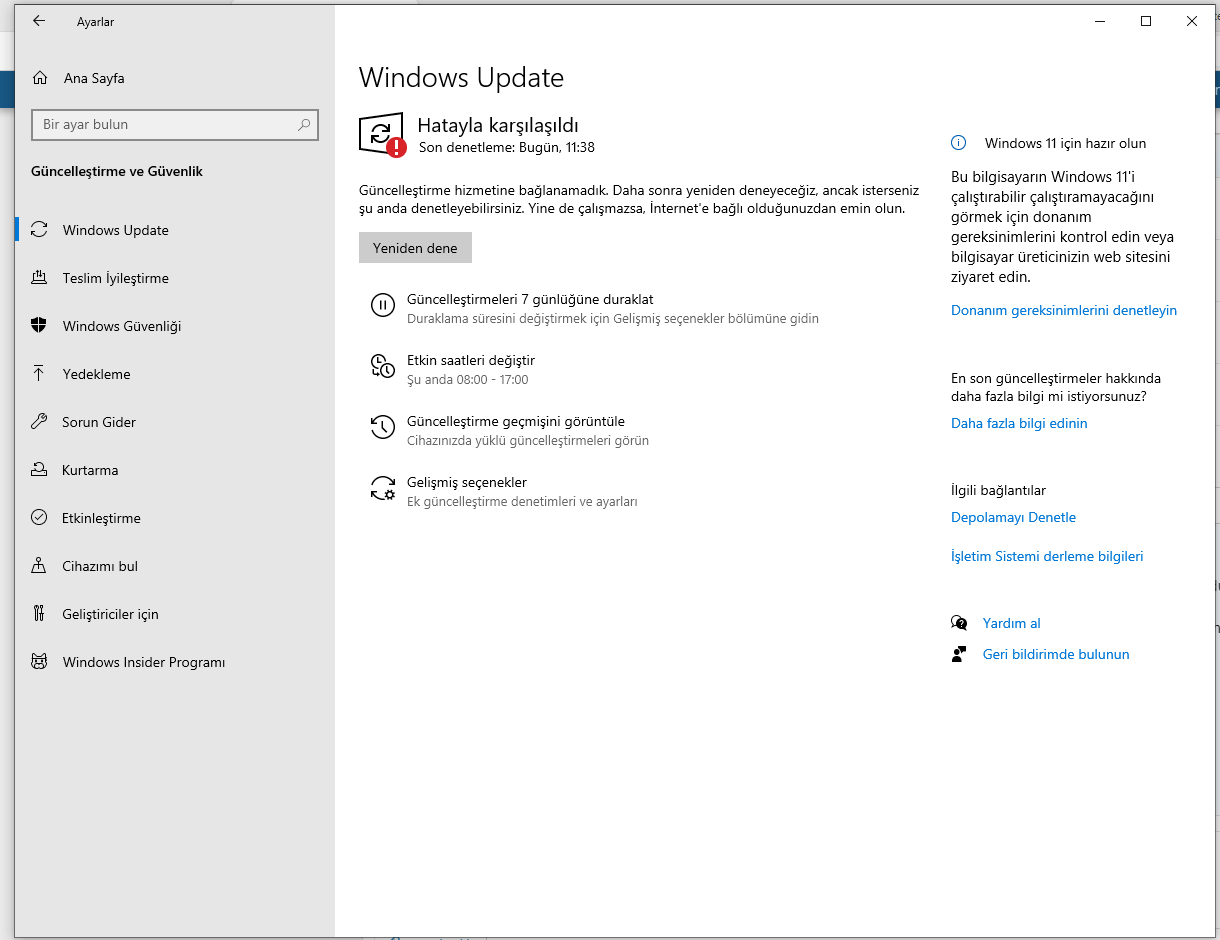Minimize the Ayarlar window
Viewport: 1220px width, 940px height.
point(1100,21)
